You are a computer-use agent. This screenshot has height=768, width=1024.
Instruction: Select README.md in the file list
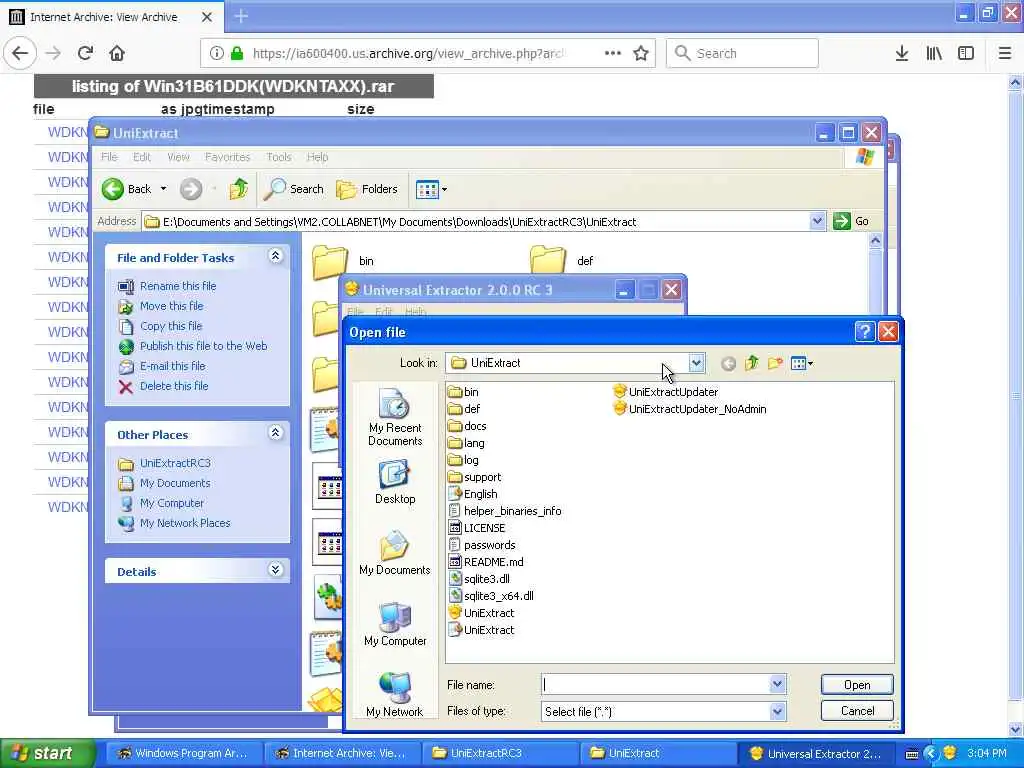click(487, 562)
